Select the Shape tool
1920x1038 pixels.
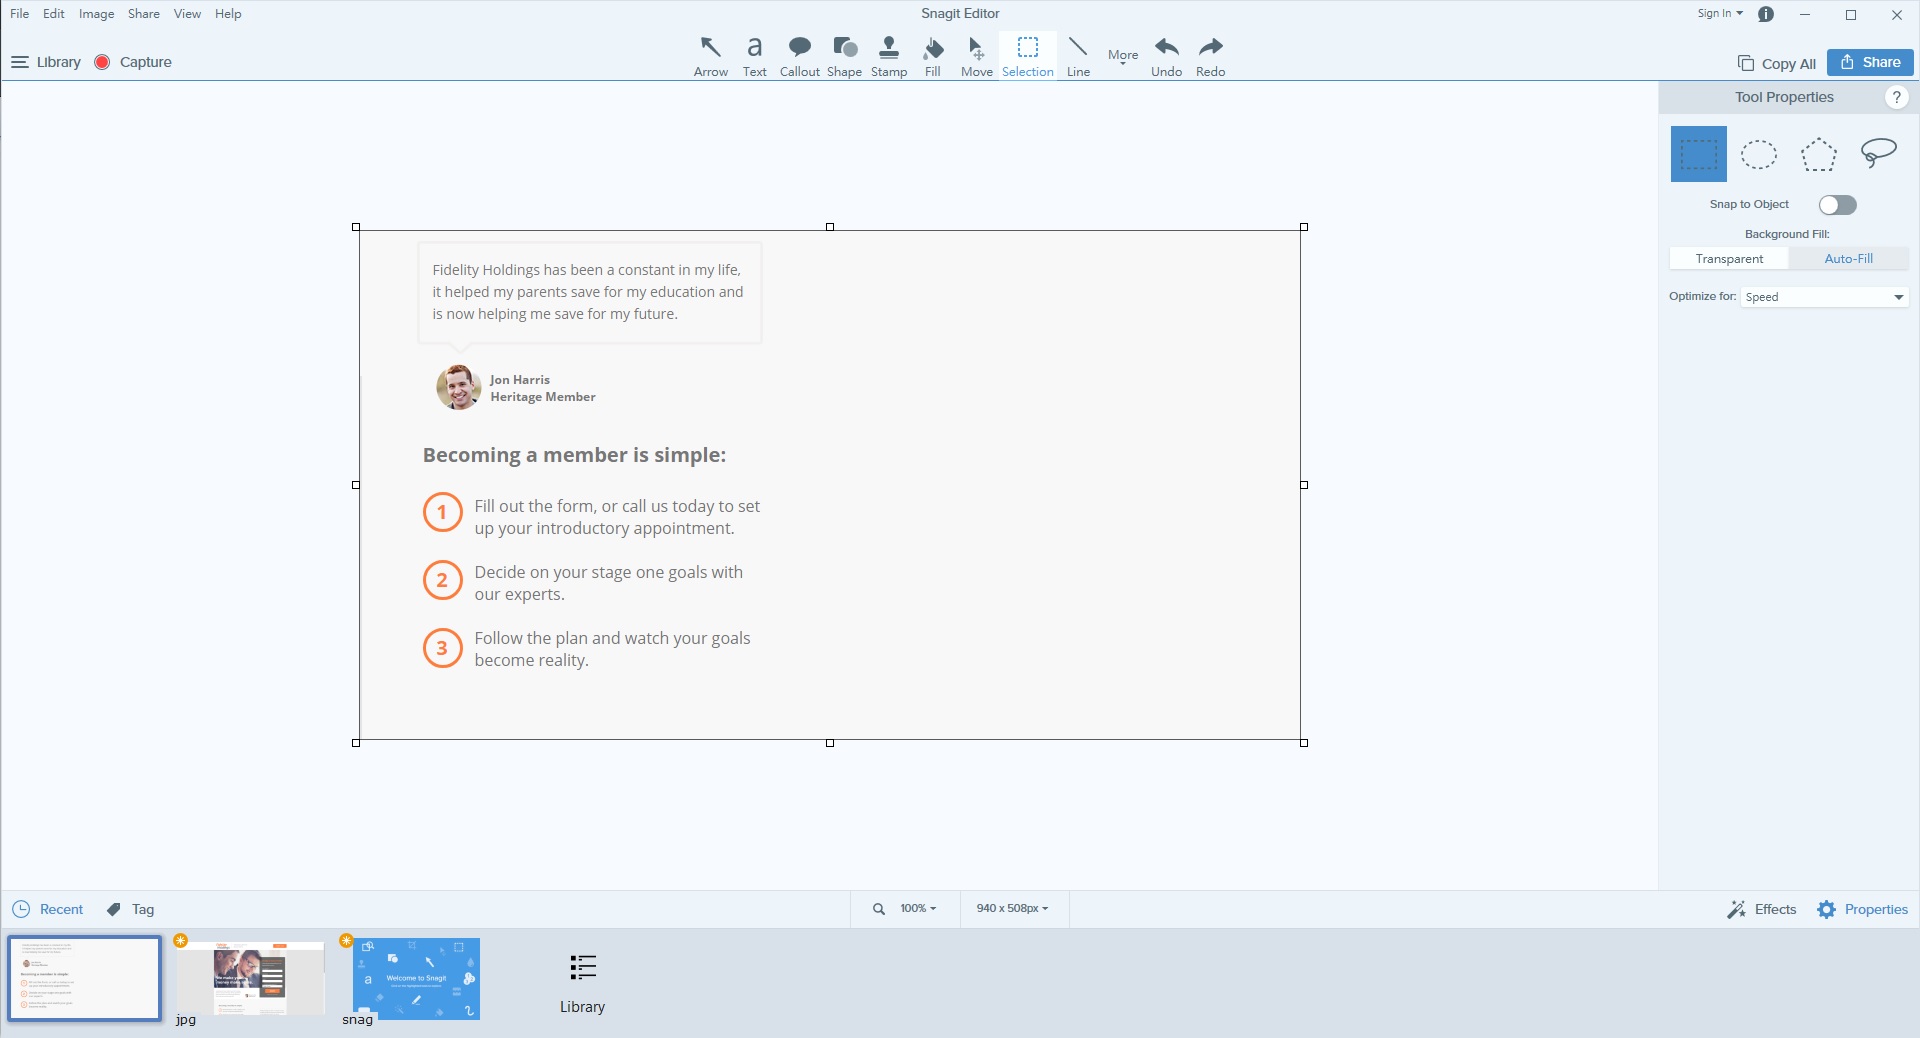click(844, 56)
